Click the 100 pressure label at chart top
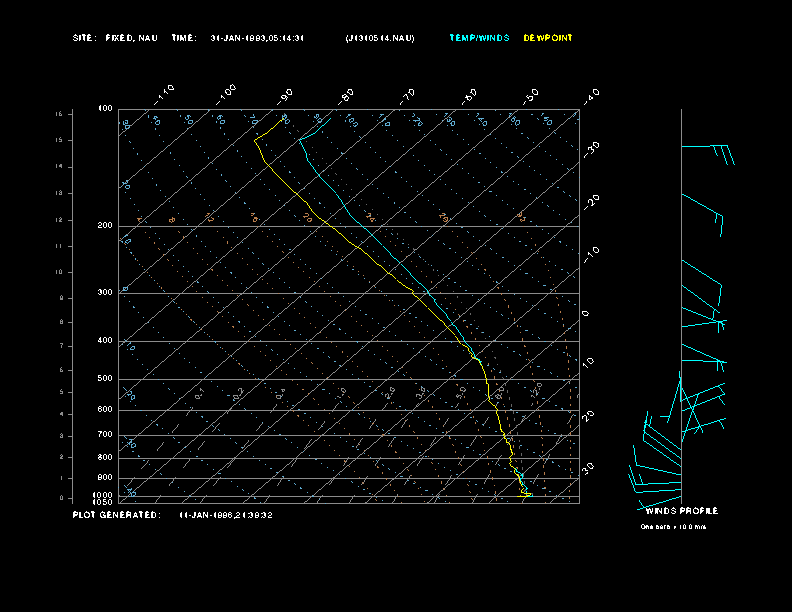Image resolution: width=792 pixels, height=612 pixels. [105, 108]
